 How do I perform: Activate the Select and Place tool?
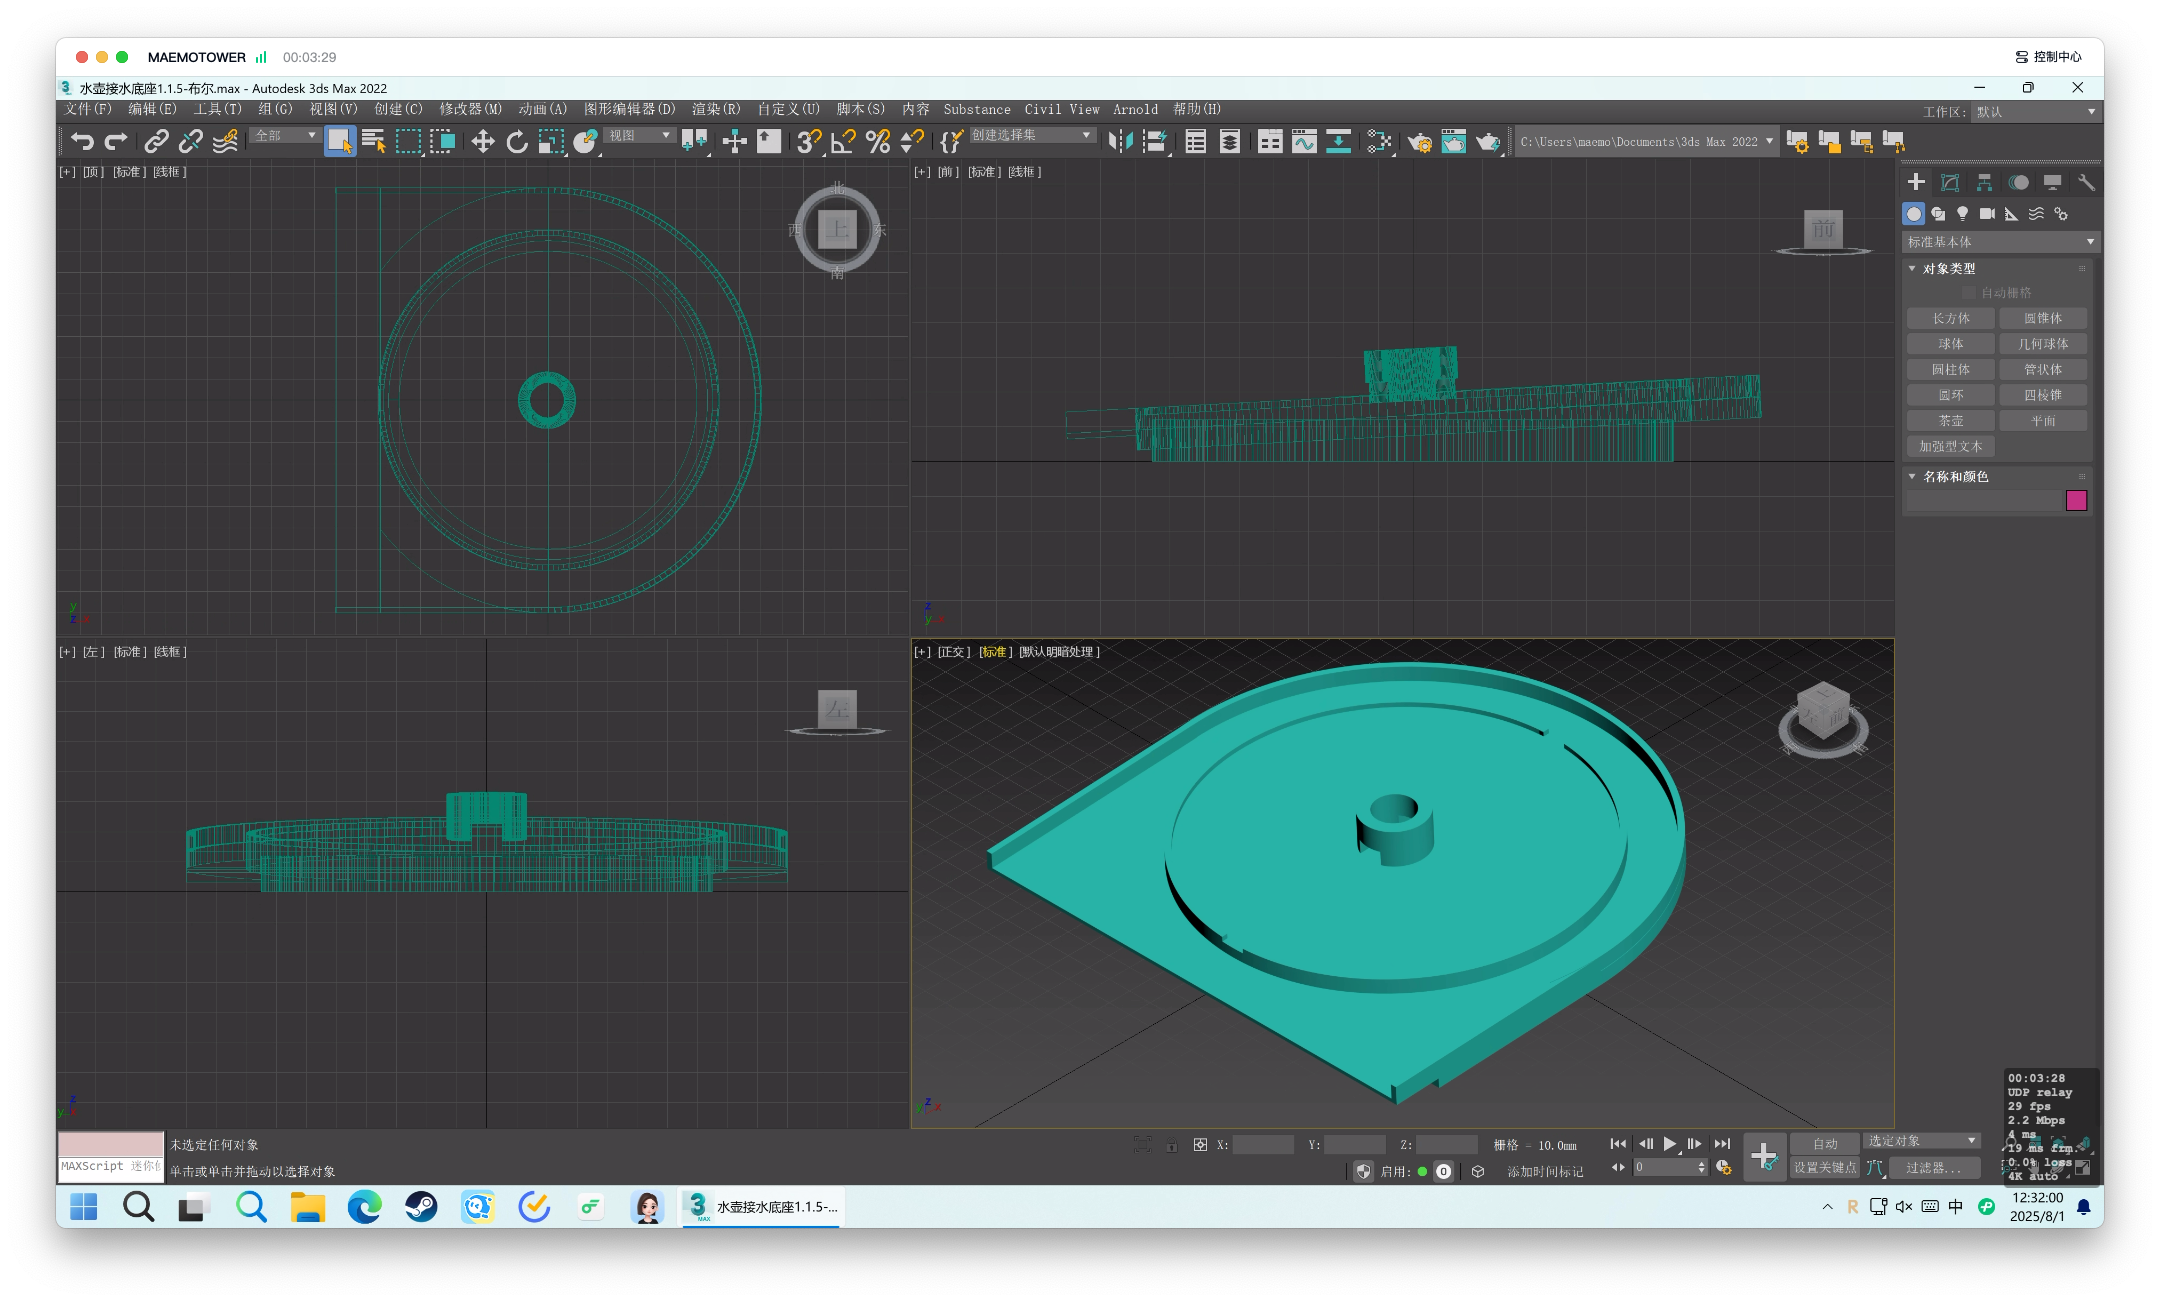(586, 141)
